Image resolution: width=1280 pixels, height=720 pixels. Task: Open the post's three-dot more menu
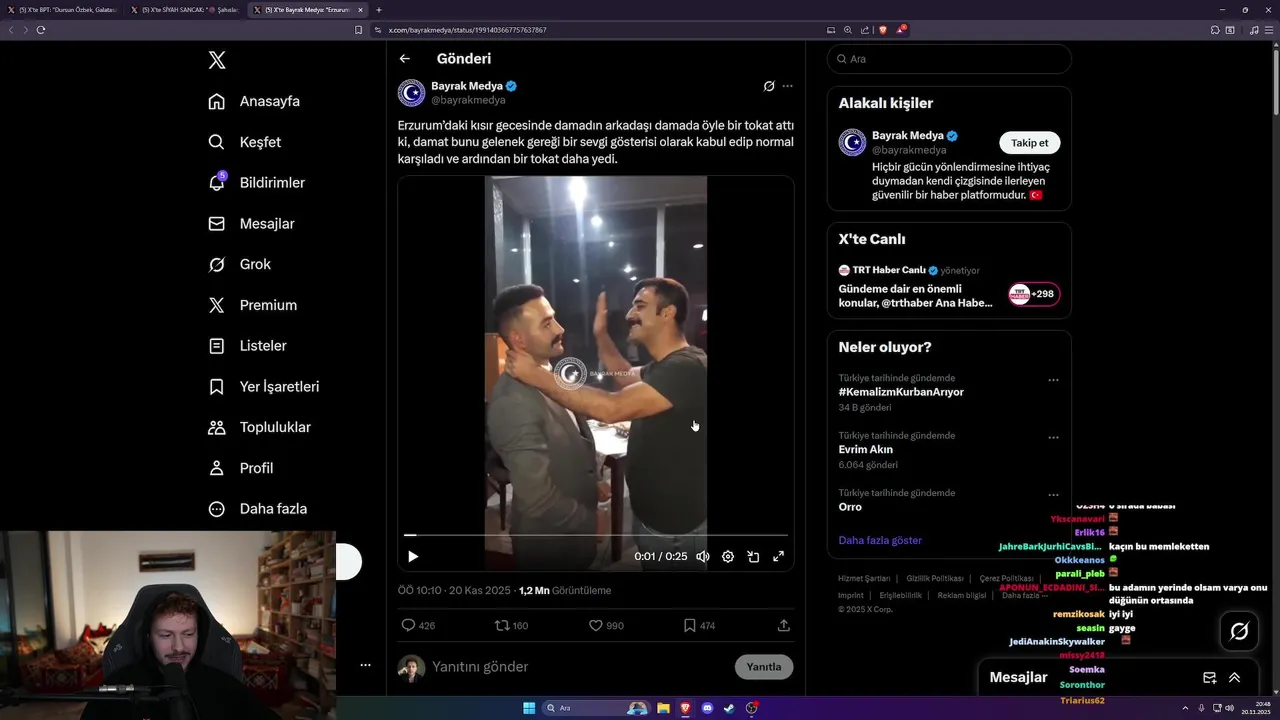point(788,86)
